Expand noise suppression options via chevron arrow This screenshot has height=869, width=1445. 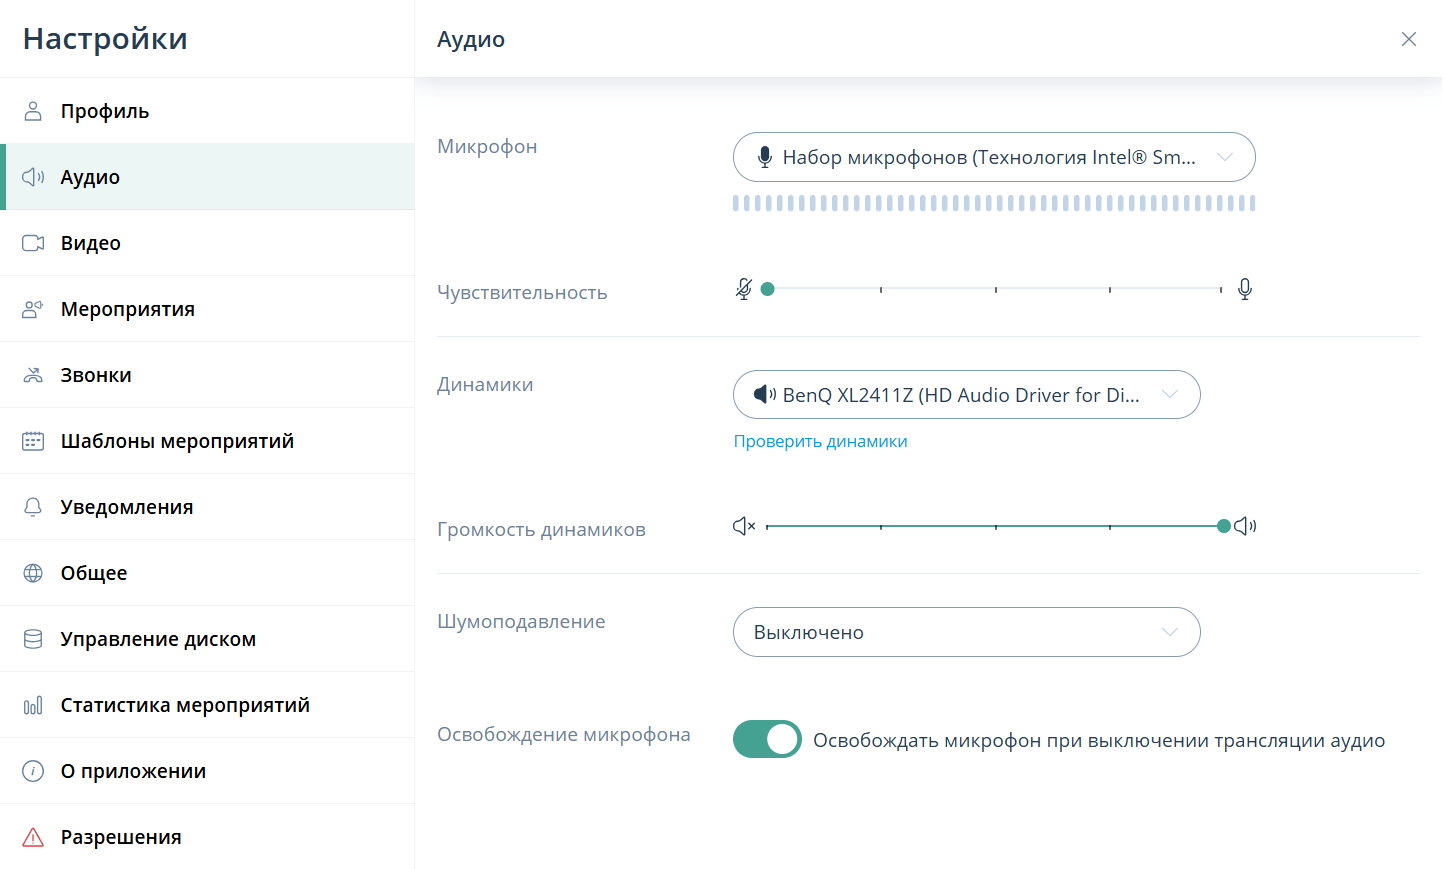coord(1170,632)
